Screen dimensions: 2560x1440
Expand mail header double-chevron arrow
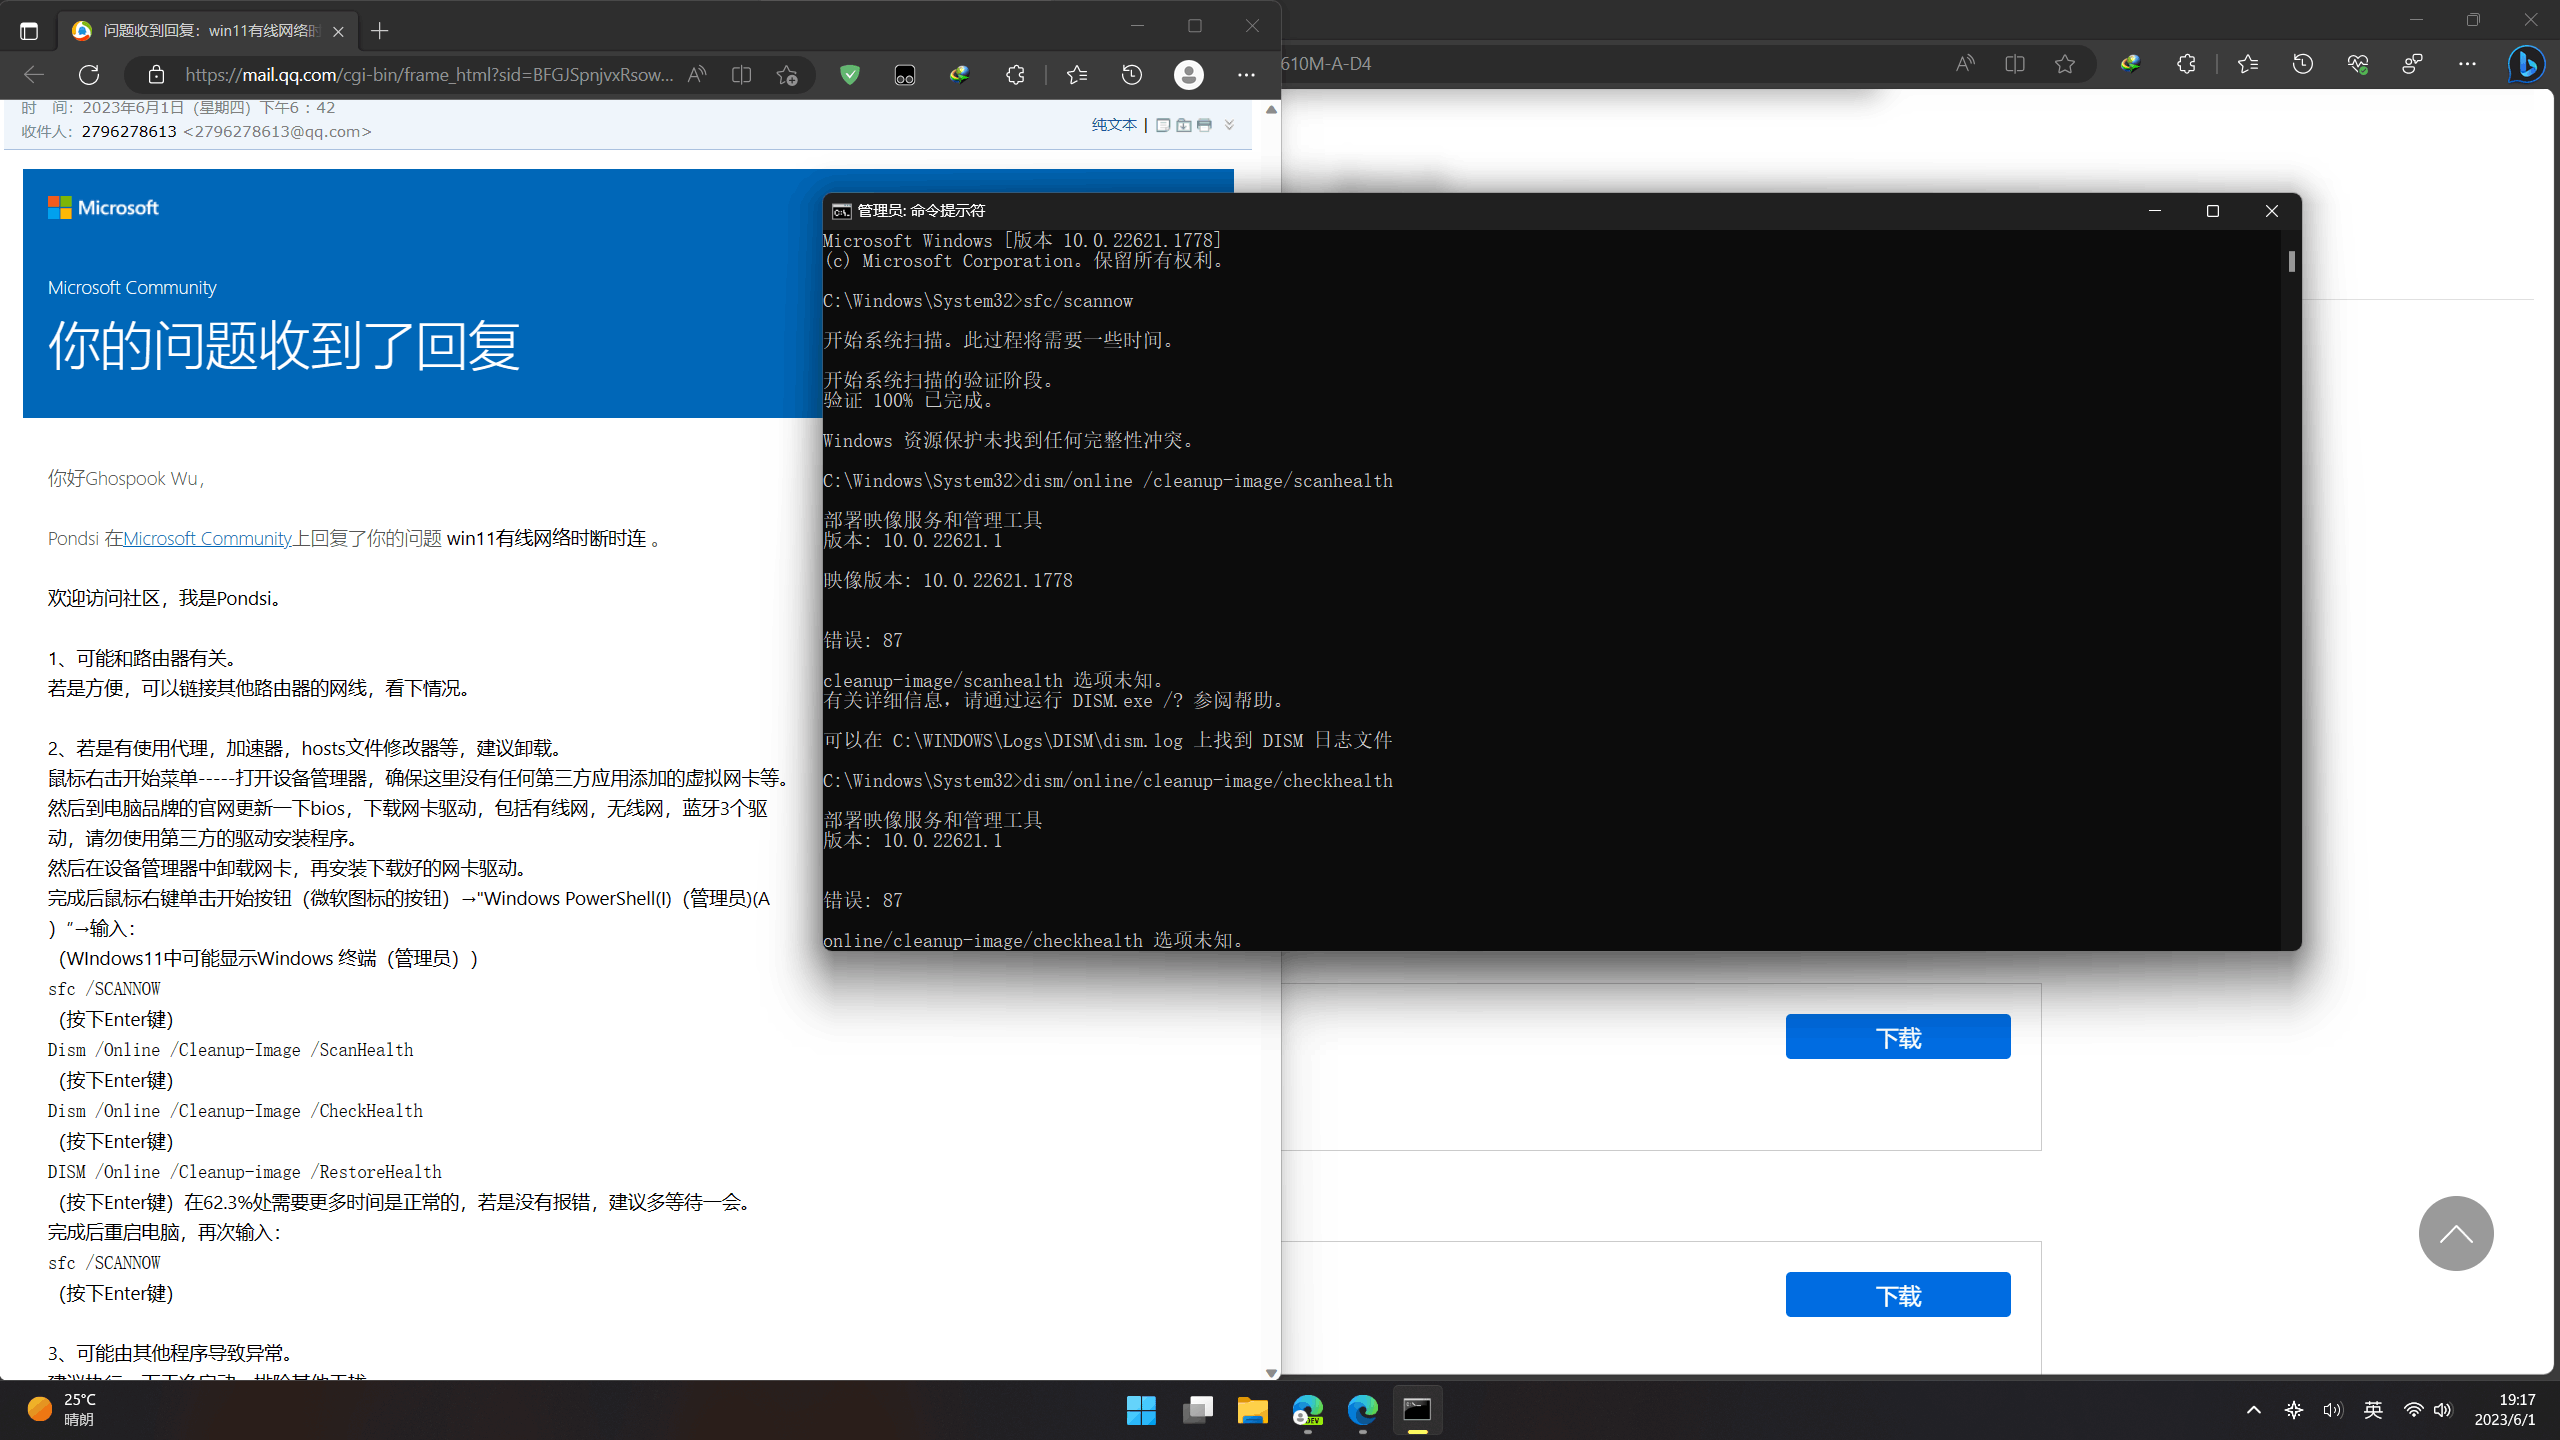pos(1229,125)
